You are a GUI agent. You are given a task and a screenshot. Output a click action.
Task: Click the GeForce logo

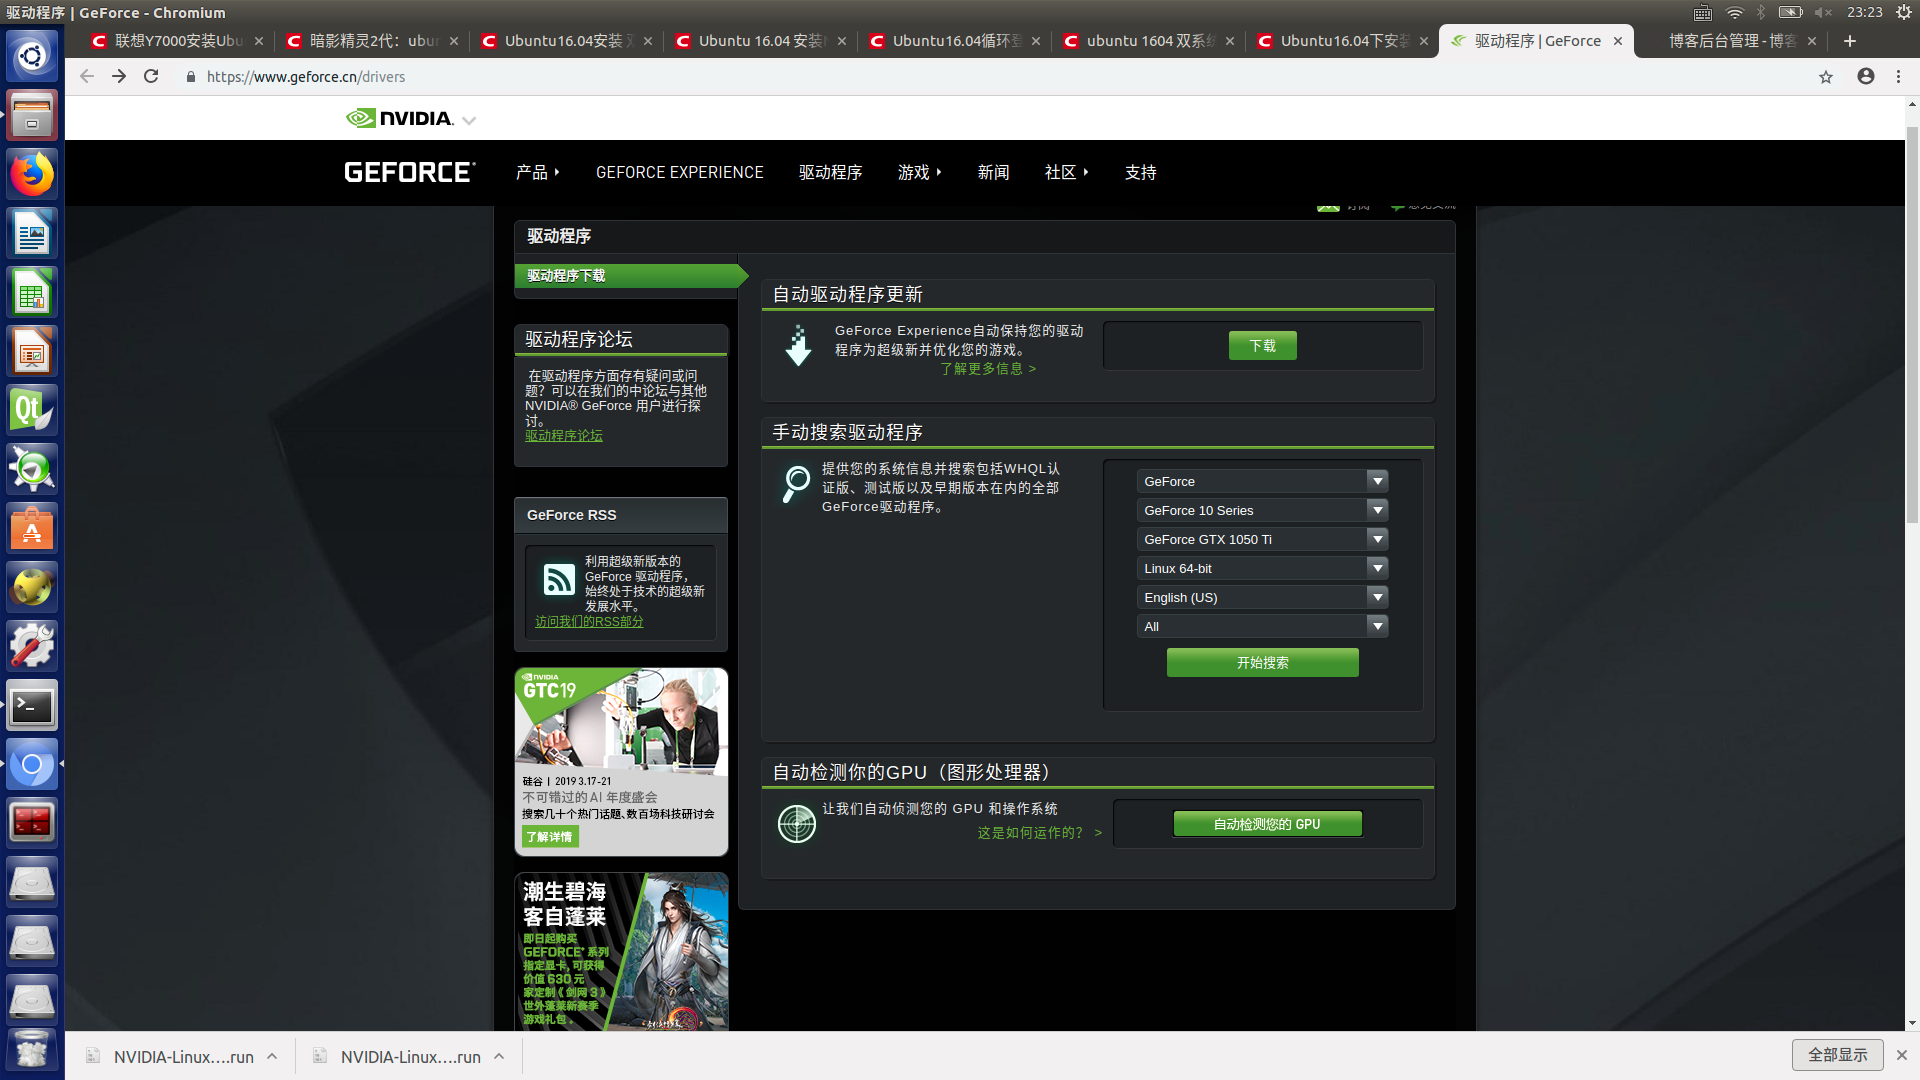tap(410, 172)
